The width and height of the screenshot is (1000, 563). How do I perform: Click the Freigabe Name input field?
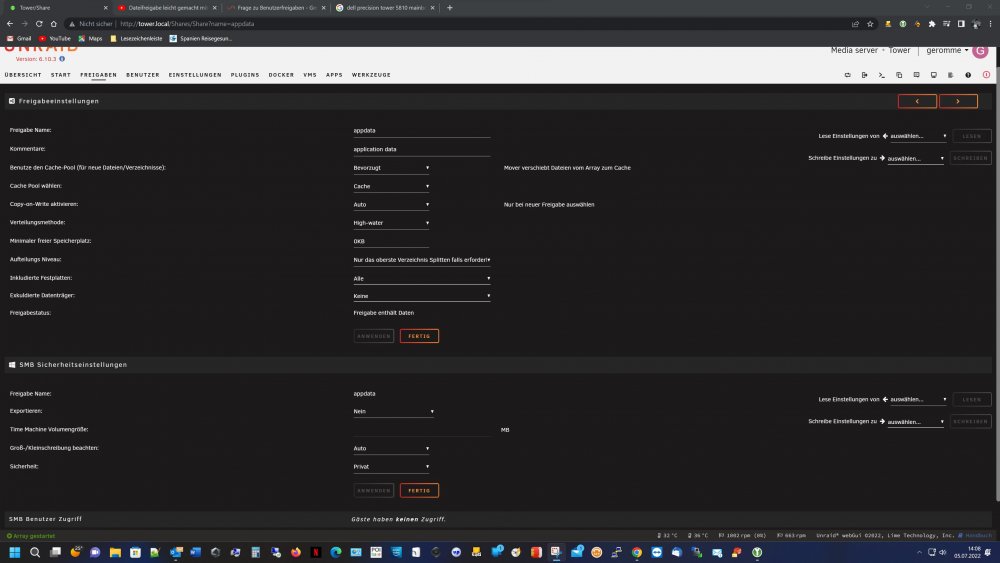pyautogui.click(x=422, y=131)
